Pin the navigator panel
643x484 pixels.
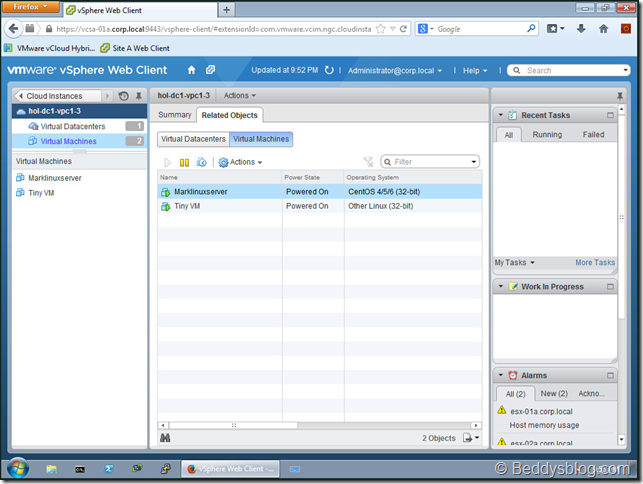click(x=139, y=96)
